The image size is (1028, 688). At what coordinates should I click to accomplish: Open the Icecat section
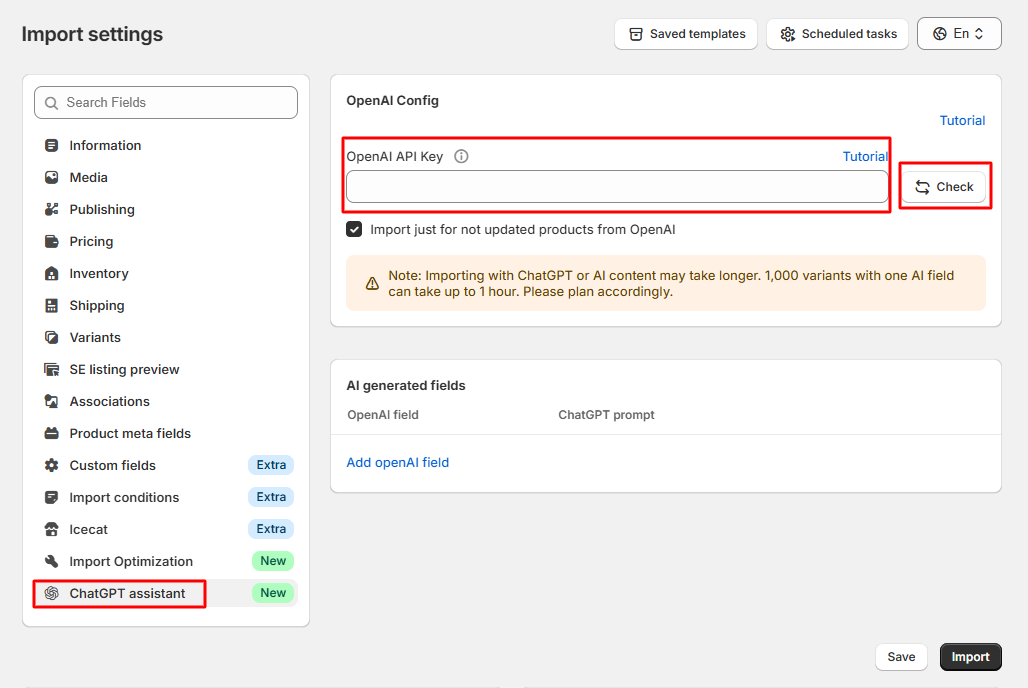coord(166,529)
